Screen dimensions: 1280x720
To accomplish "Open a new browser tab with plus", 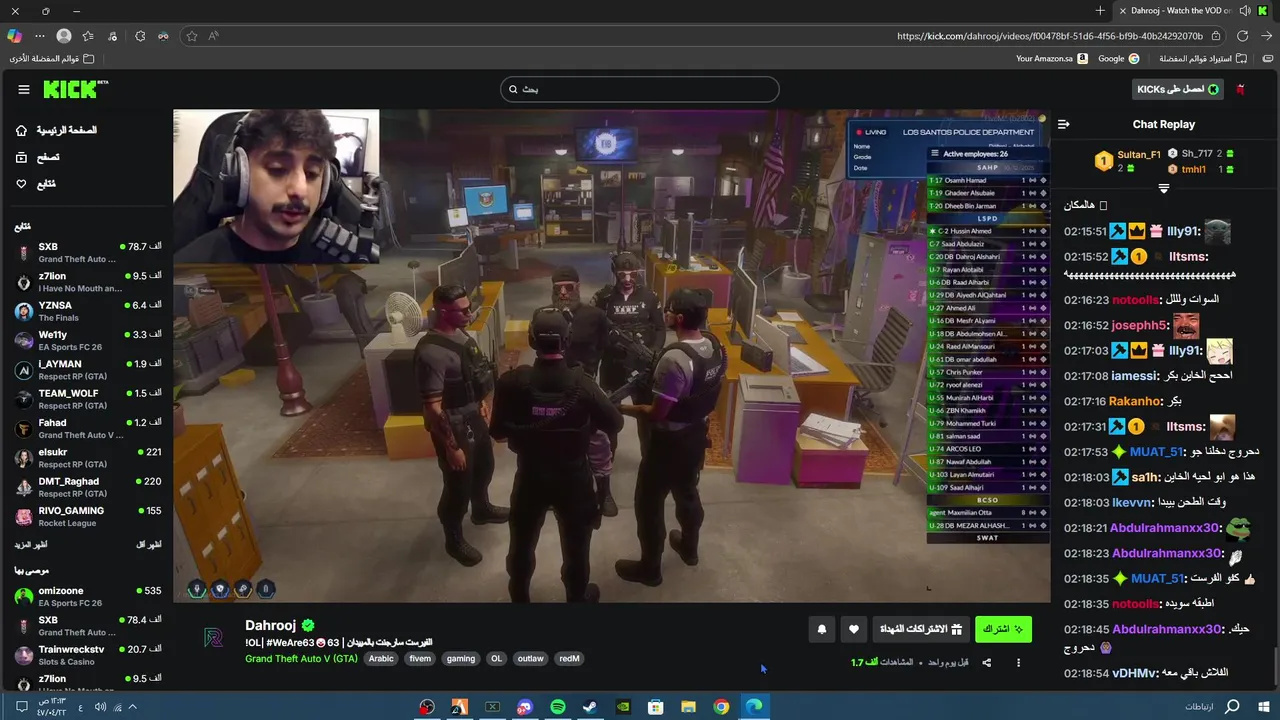I will (x=1100, y=11).
